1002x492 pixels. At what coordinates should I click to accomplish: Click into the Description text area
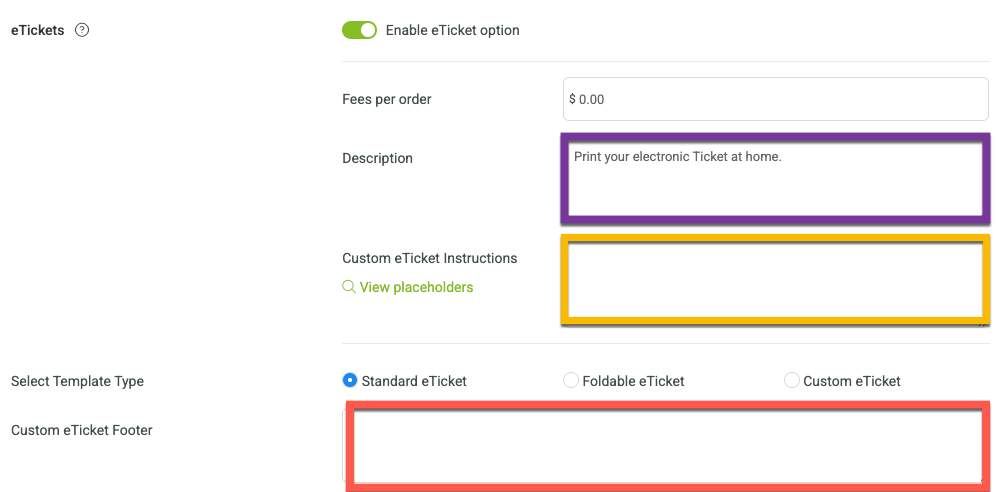pos(775,179)
